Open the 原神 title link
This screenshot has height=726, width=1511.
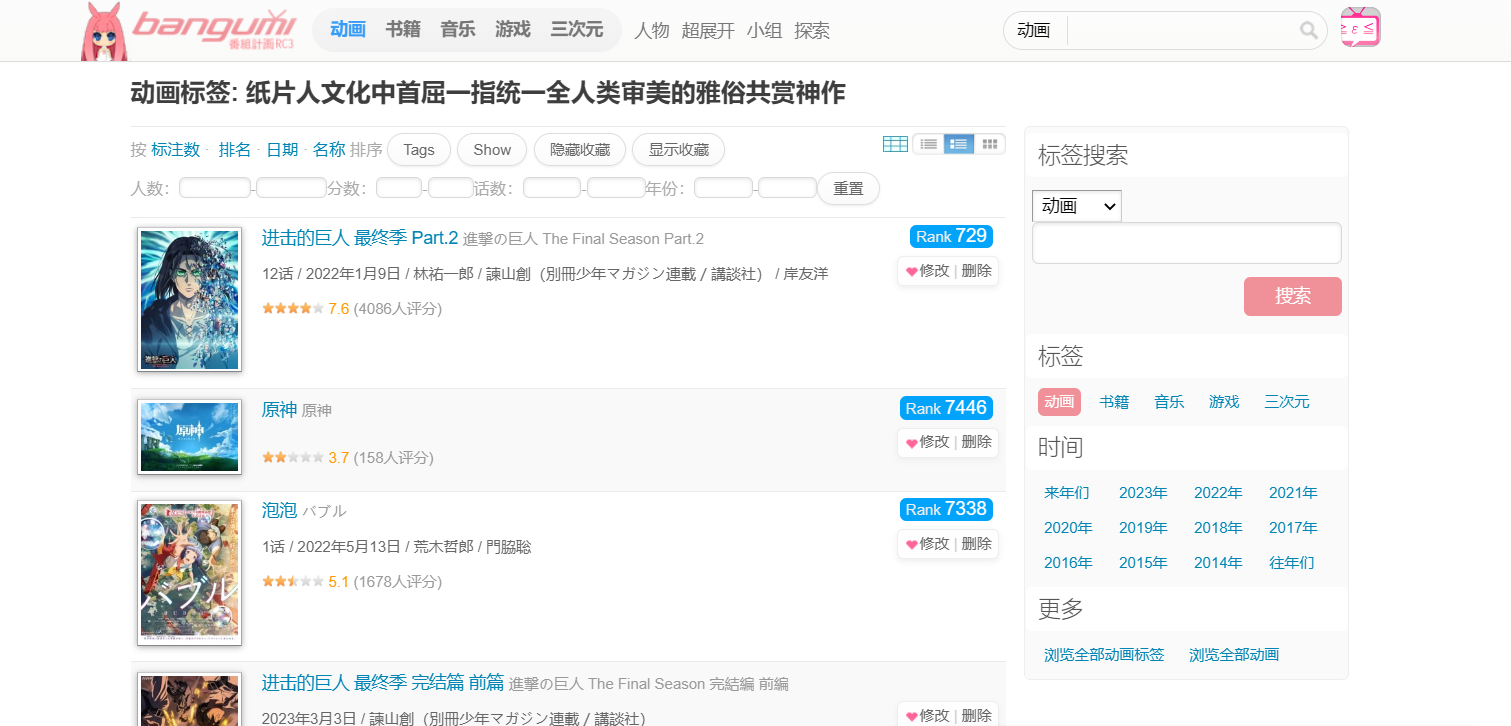click(279, 410)
